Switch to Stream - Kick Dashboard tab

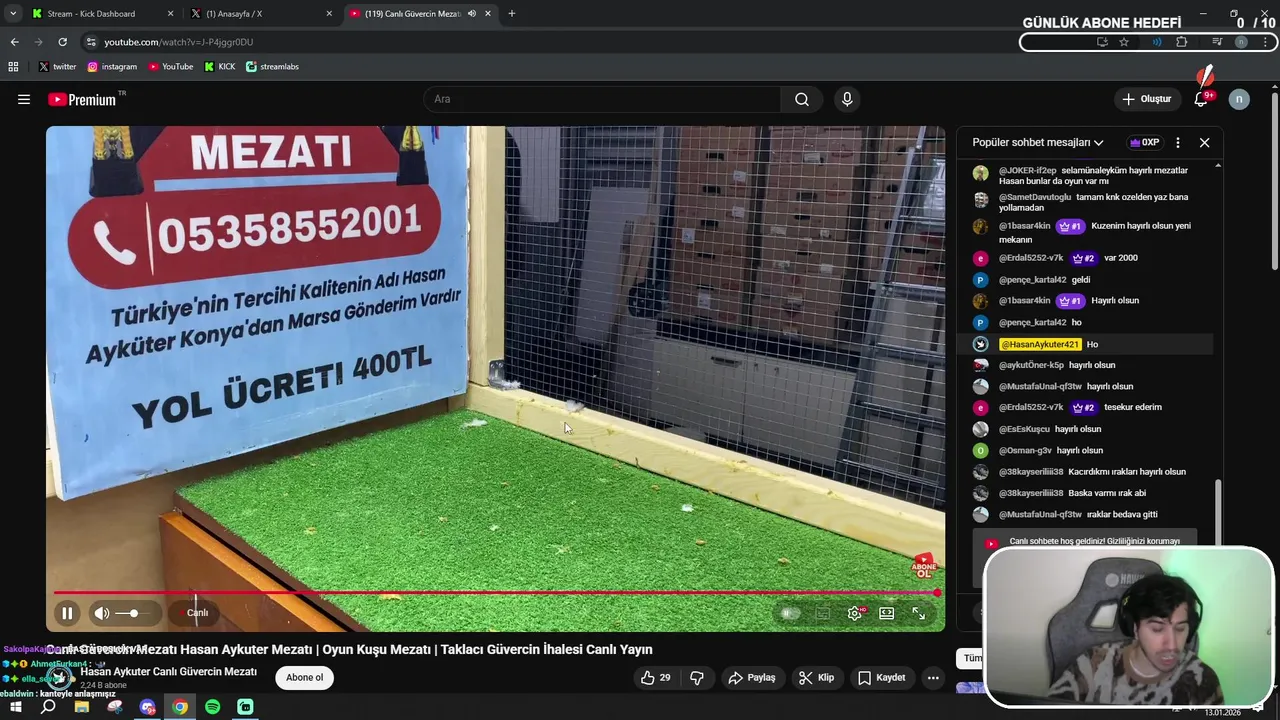pyautogui.click(x=100, y=14)
